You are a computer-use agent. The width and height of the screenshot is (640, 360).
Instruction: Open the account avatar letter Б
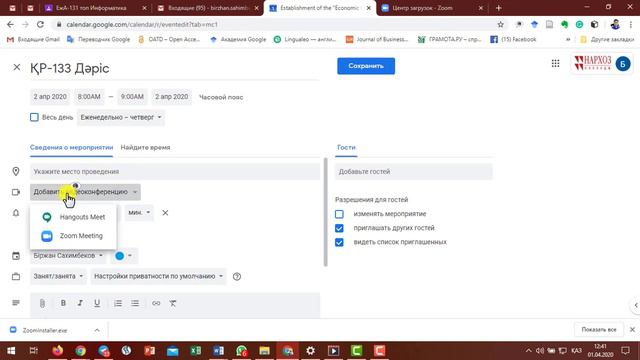[x=623, y=64]
